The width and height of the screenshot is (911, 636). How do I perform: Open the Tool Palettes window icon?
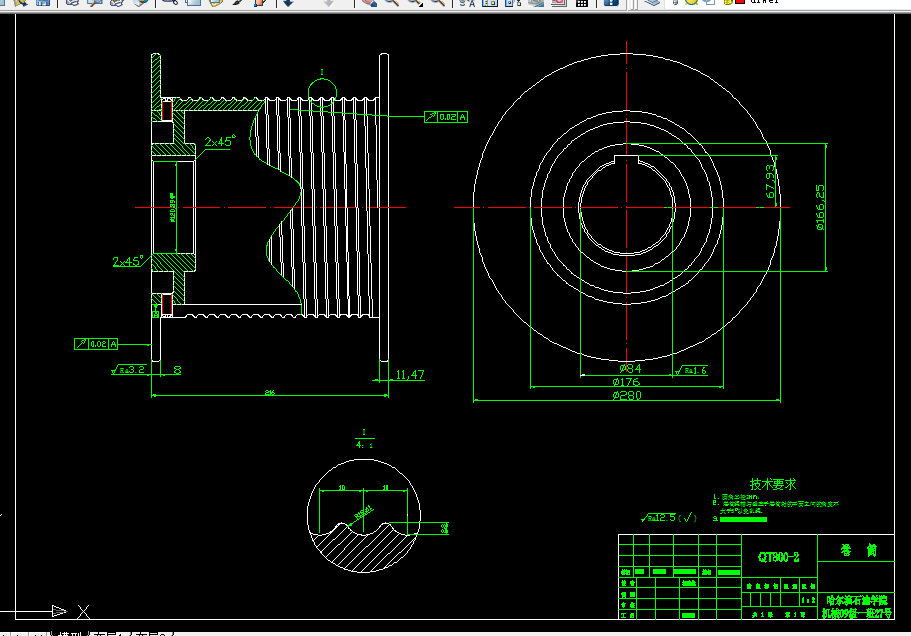tap(512, 2)
